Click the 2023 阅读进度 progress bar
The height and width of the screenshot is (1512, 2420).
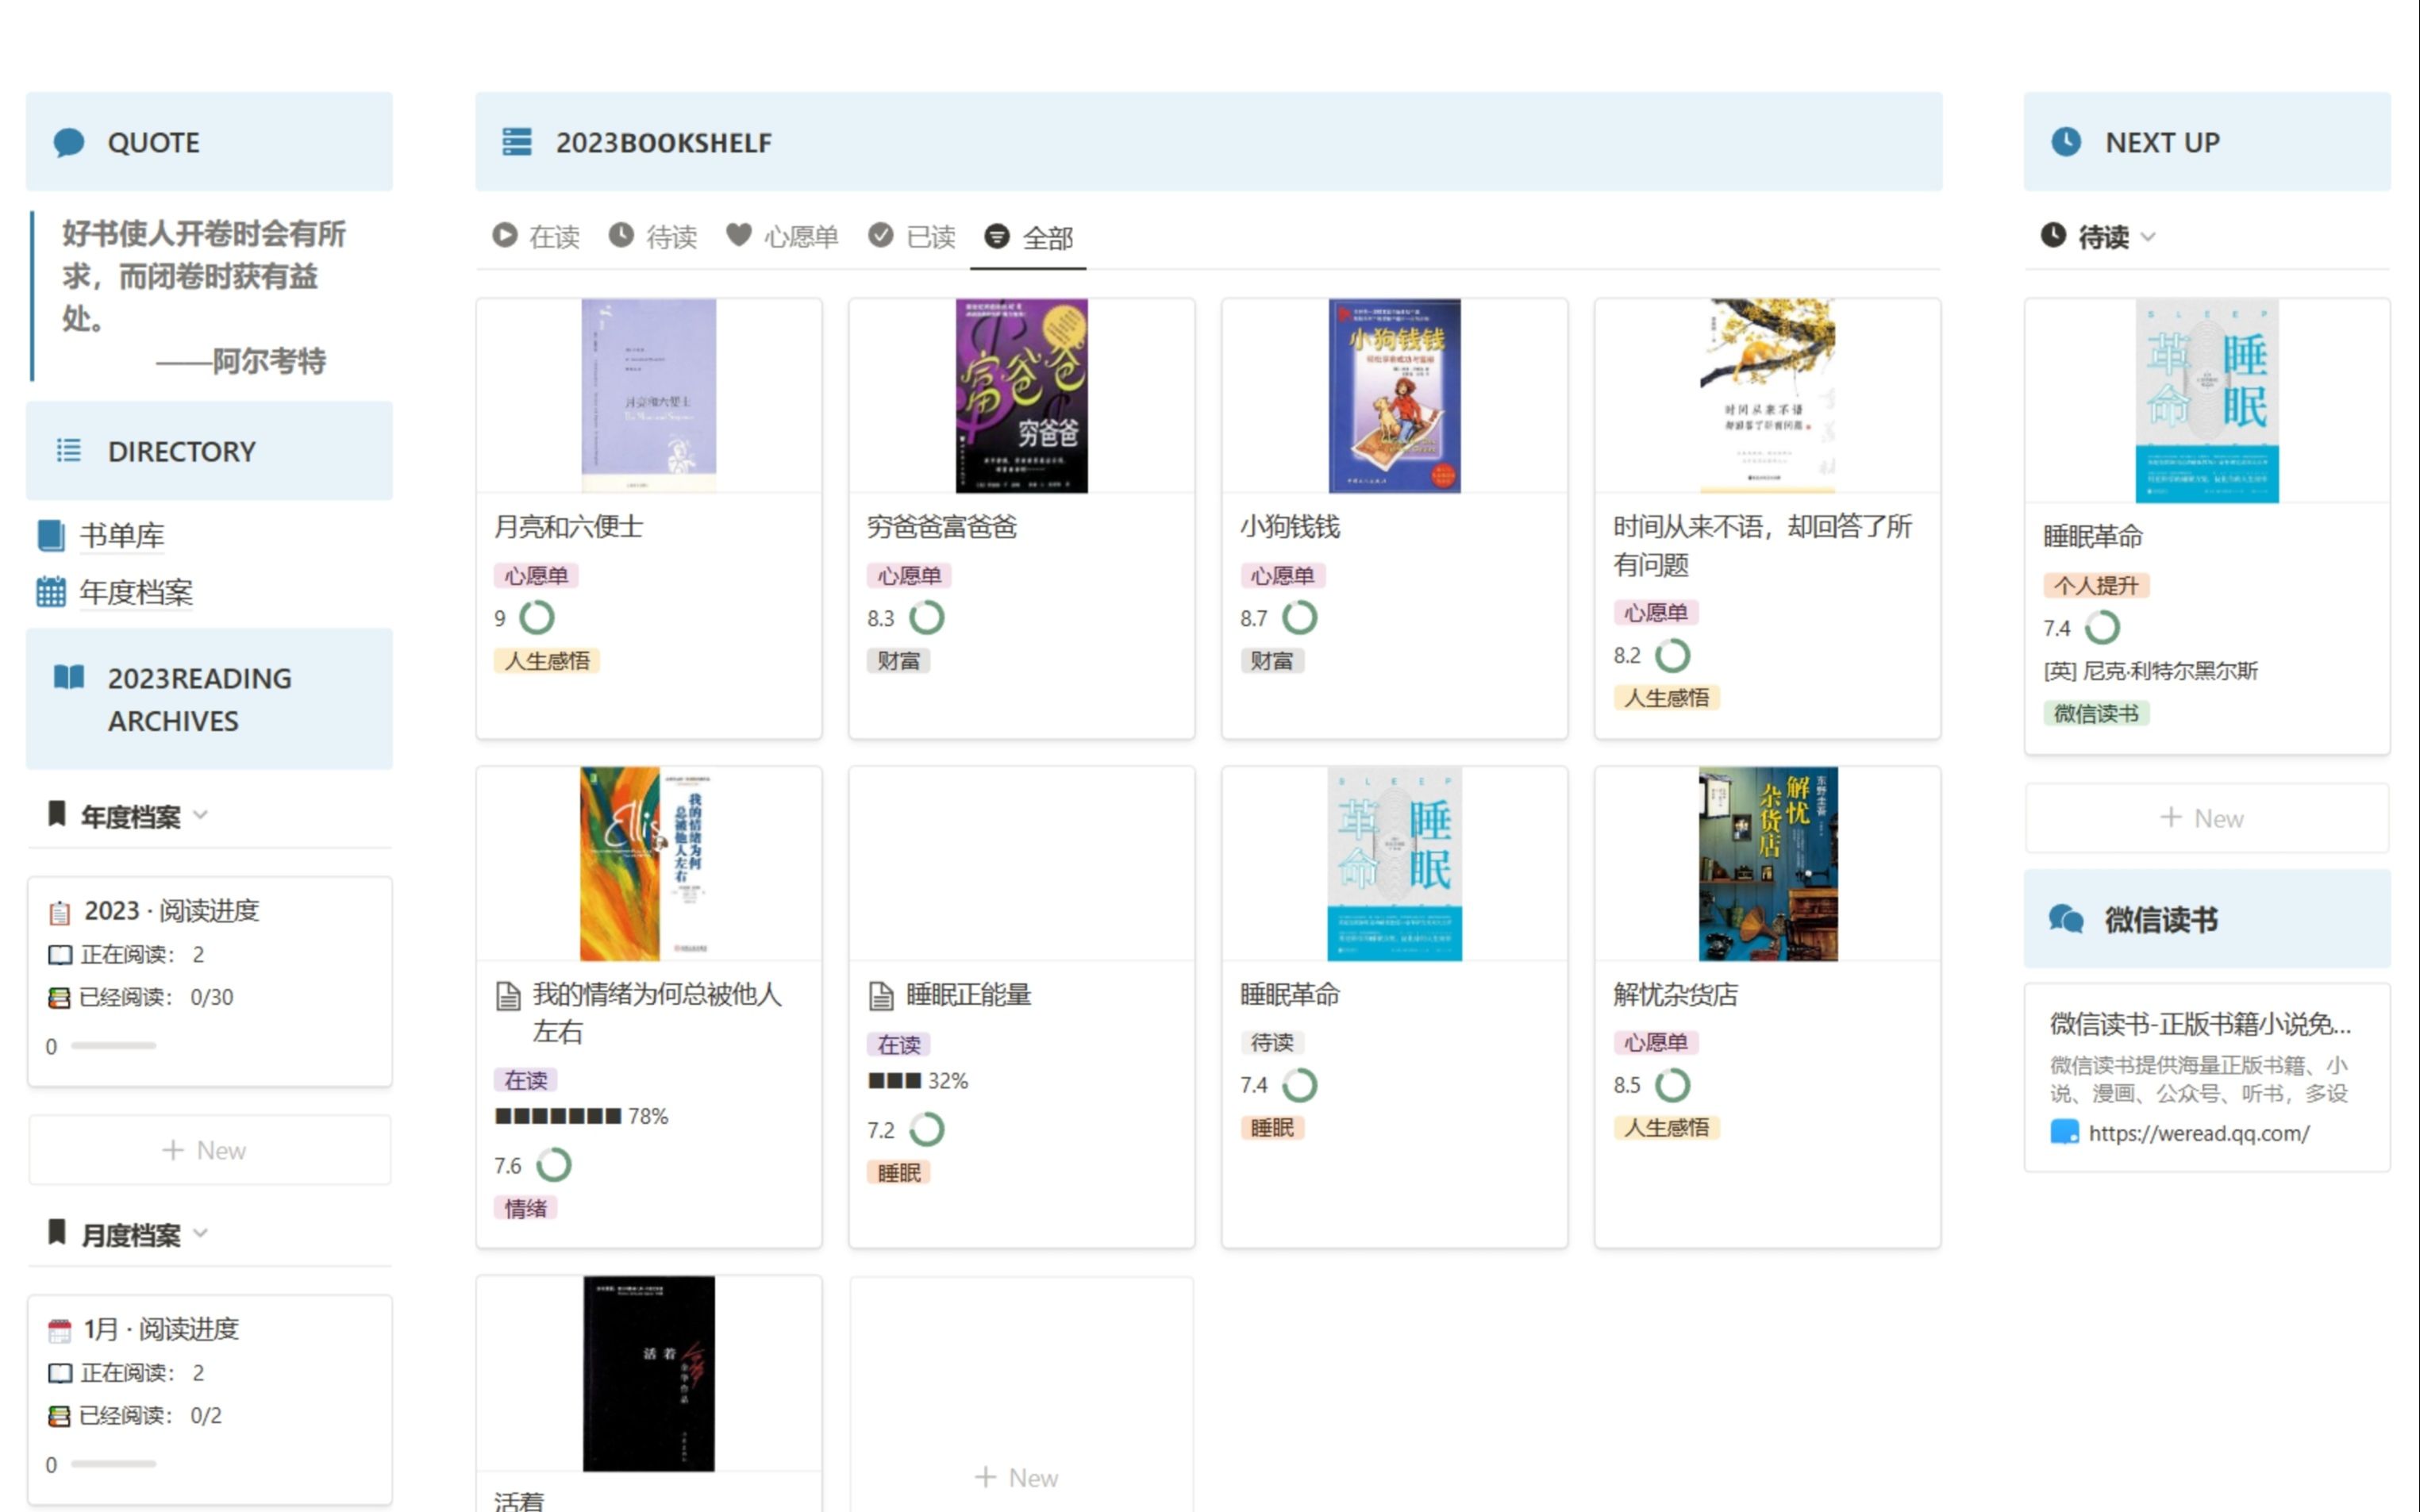click(114, 1046)
